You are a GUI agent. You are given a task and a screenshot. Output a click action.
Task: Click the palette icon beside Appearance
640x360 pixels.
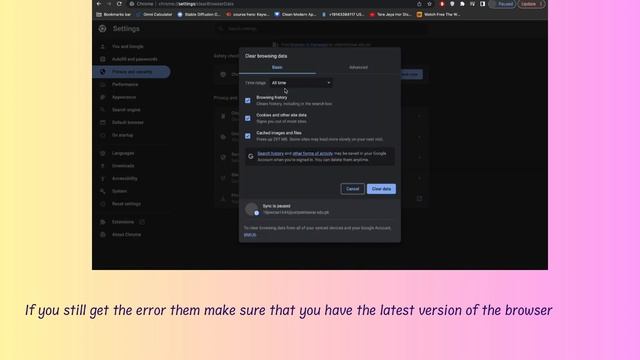click(x=103, y=97)
